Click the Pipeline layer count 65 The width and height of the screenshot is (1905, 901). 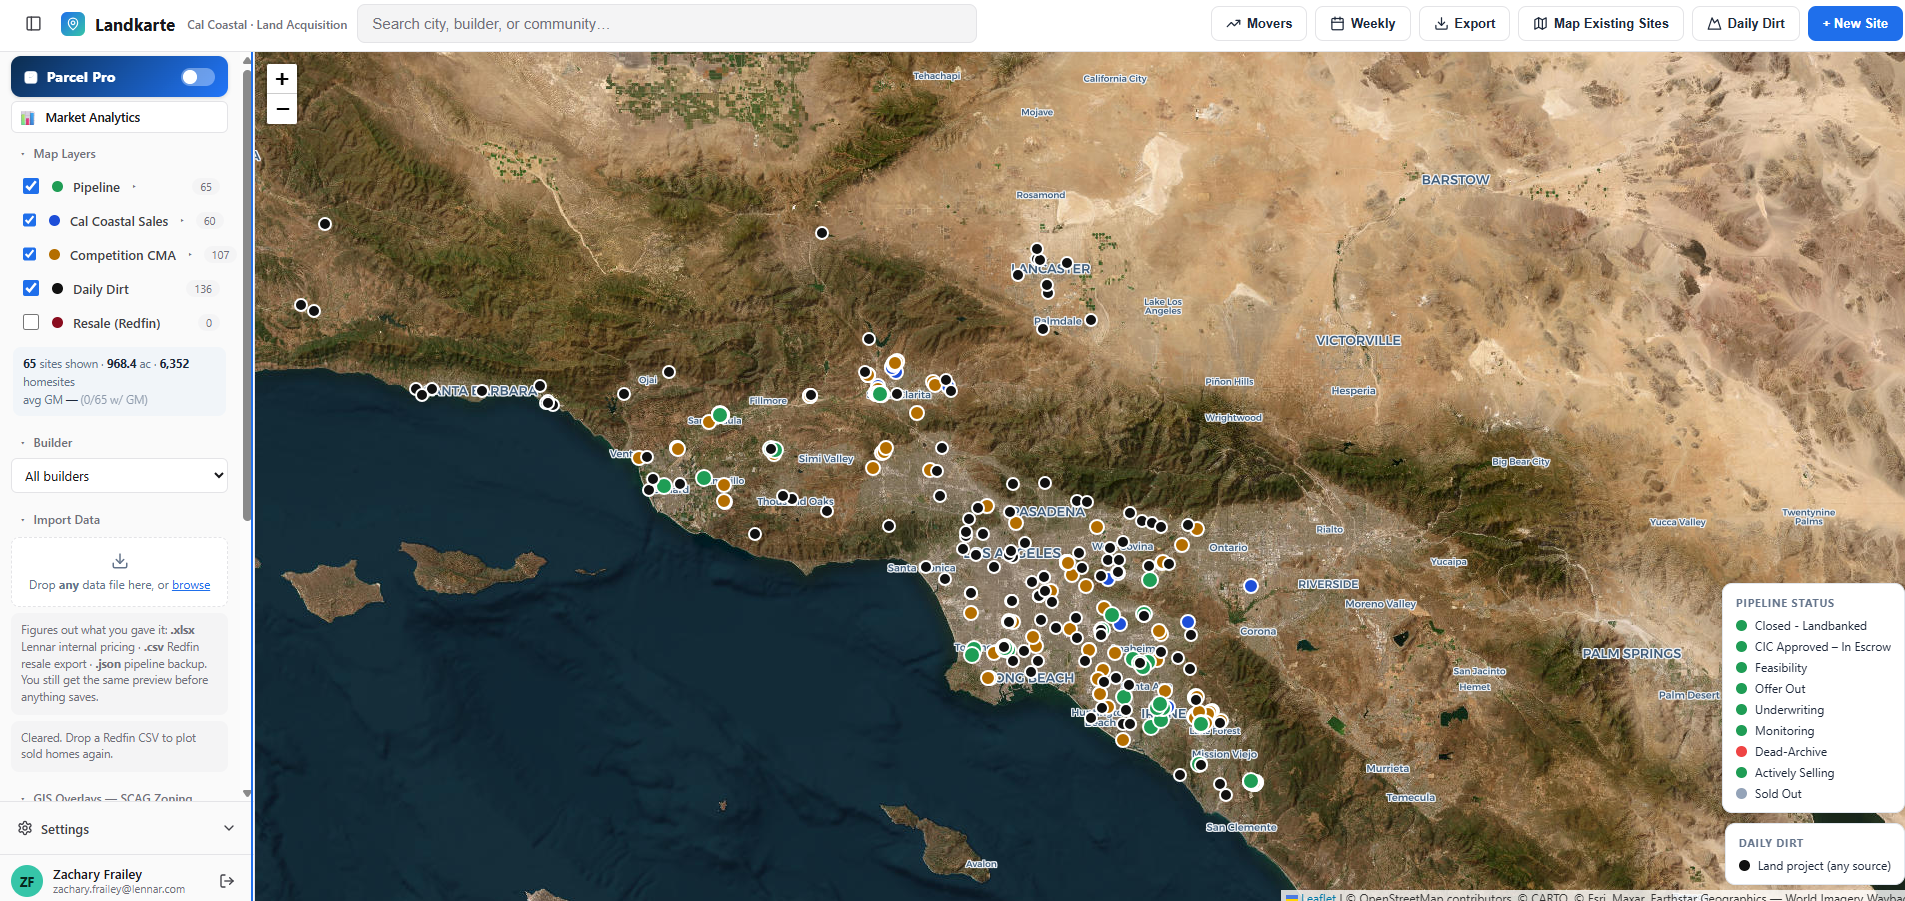(x=206, y=187)
